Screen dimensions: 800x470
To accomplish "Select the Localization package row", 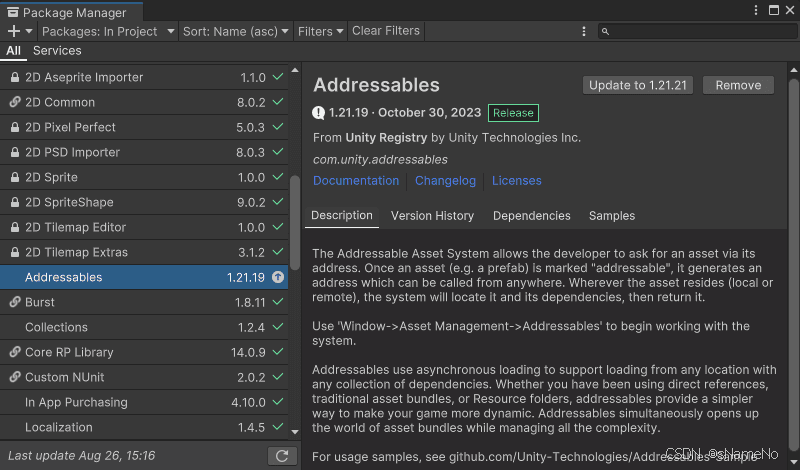I will (144, 427).
